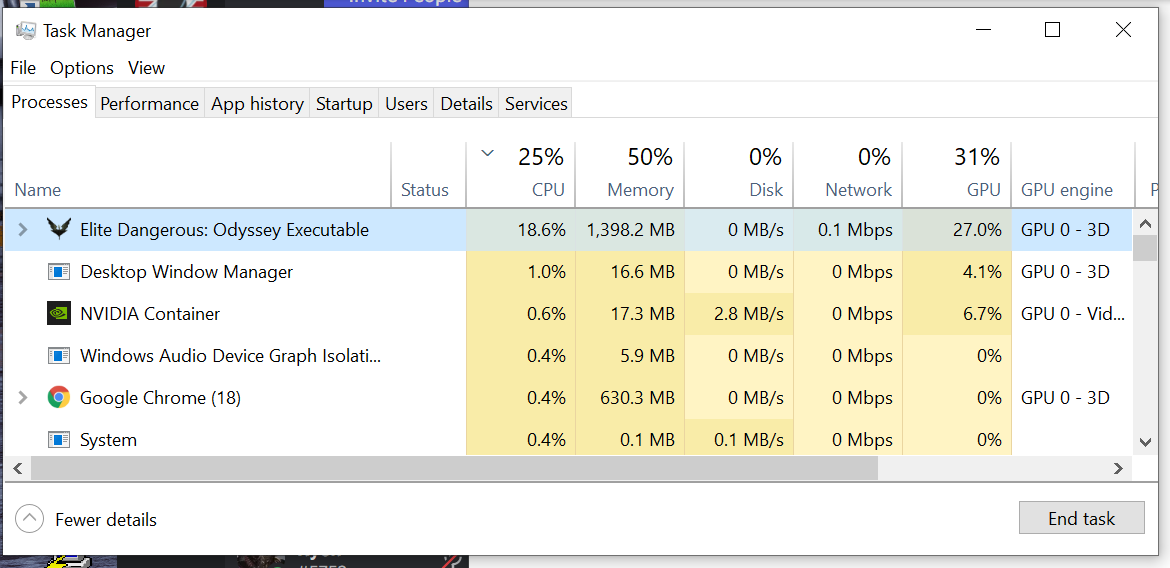
Task: Click the GPU 0 - Vid... engine cell
Action: (1072, 313)
